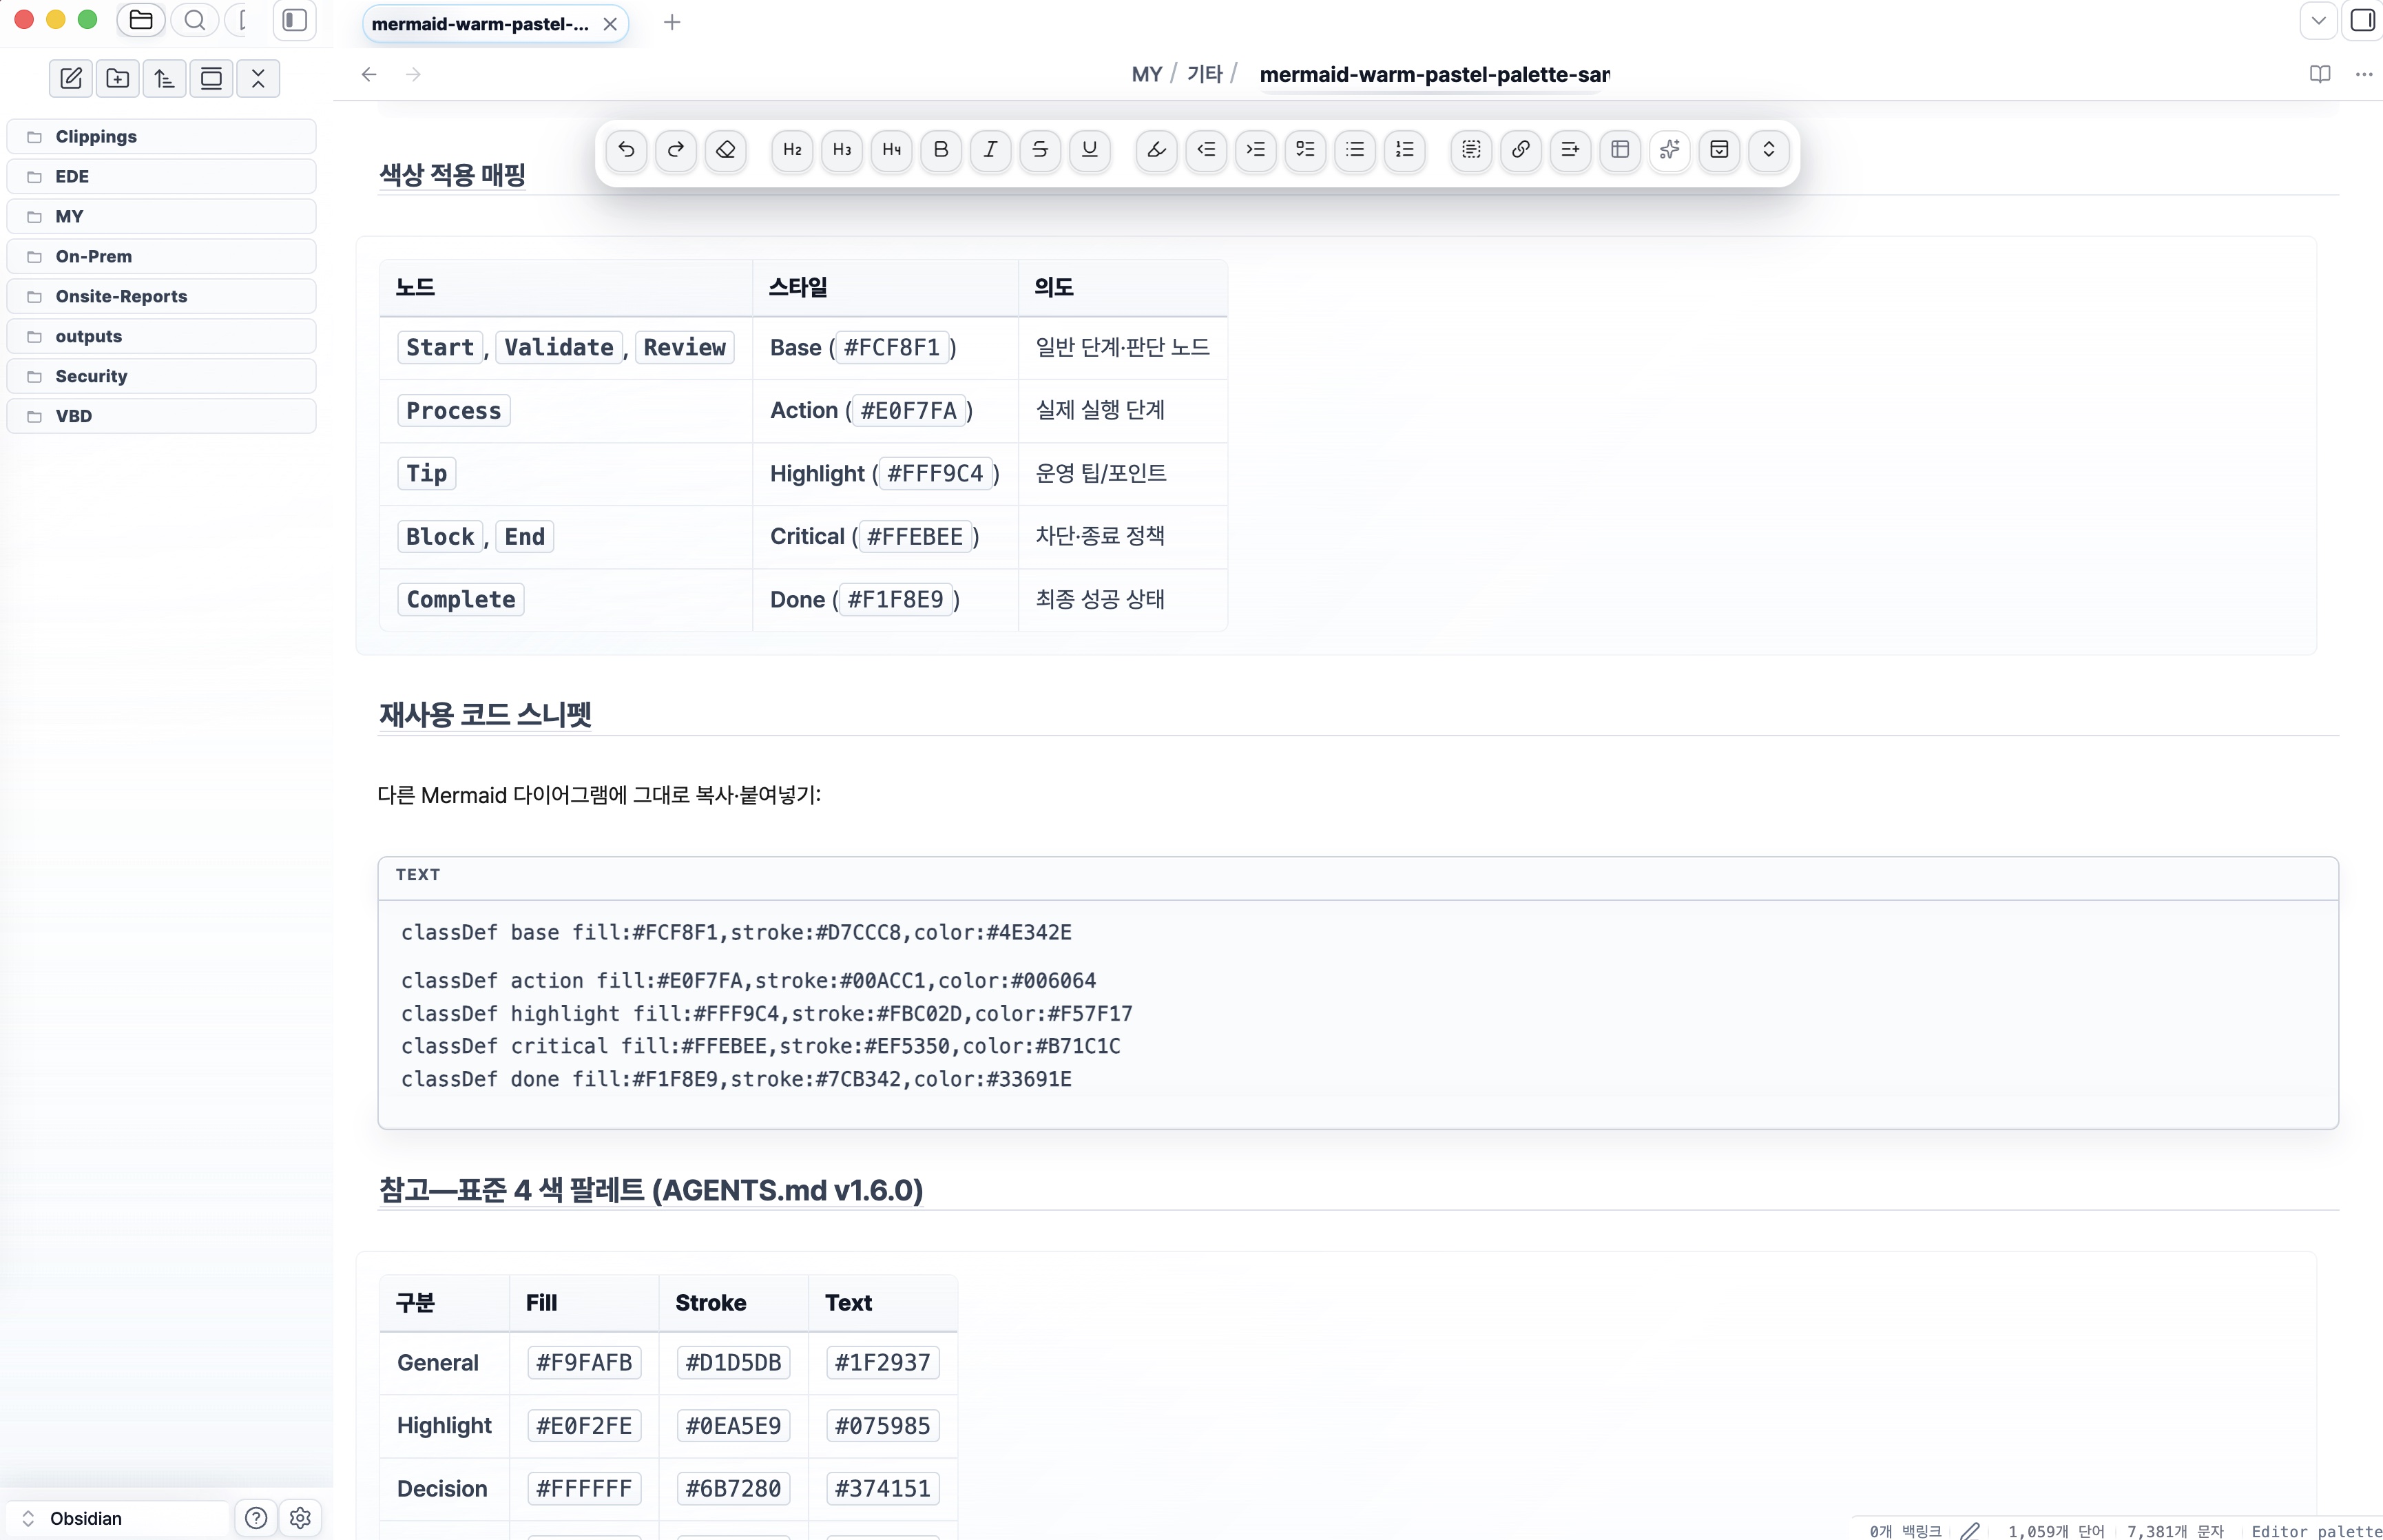Toggle italic formatting

[991, 150]
